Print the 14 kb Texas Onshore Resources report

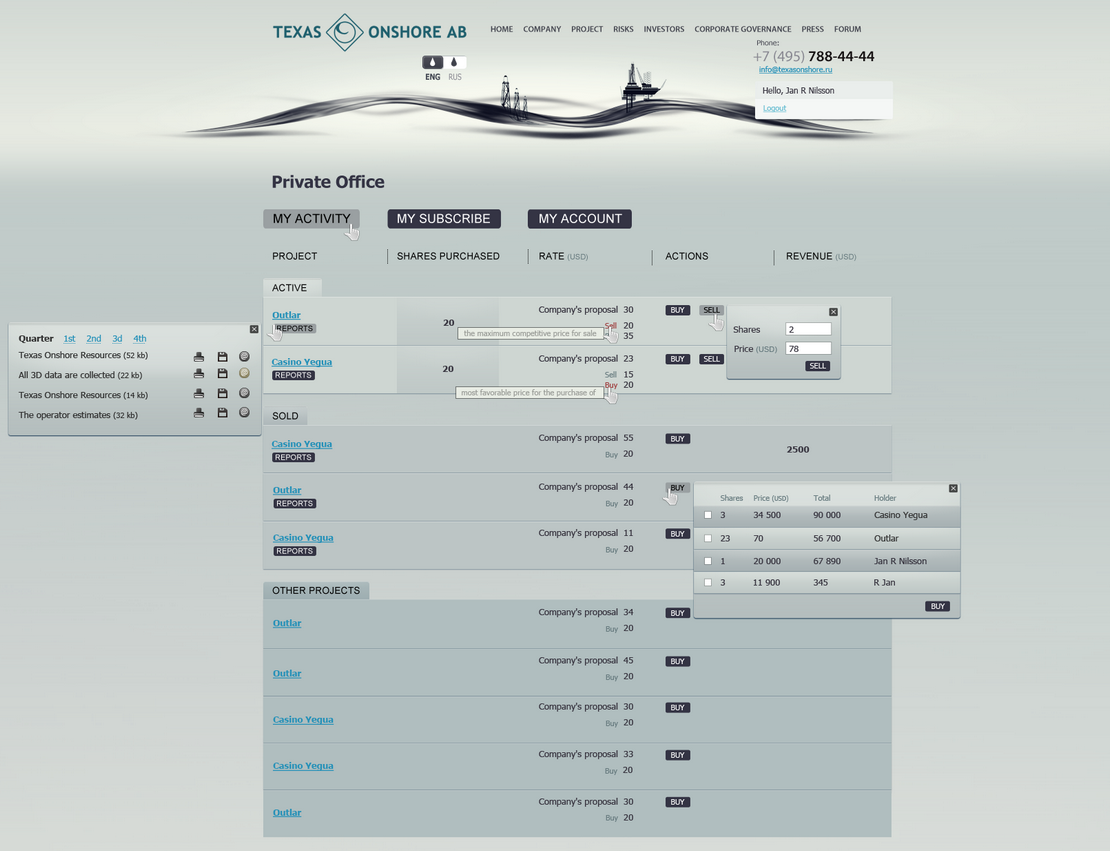coord(198,393)
